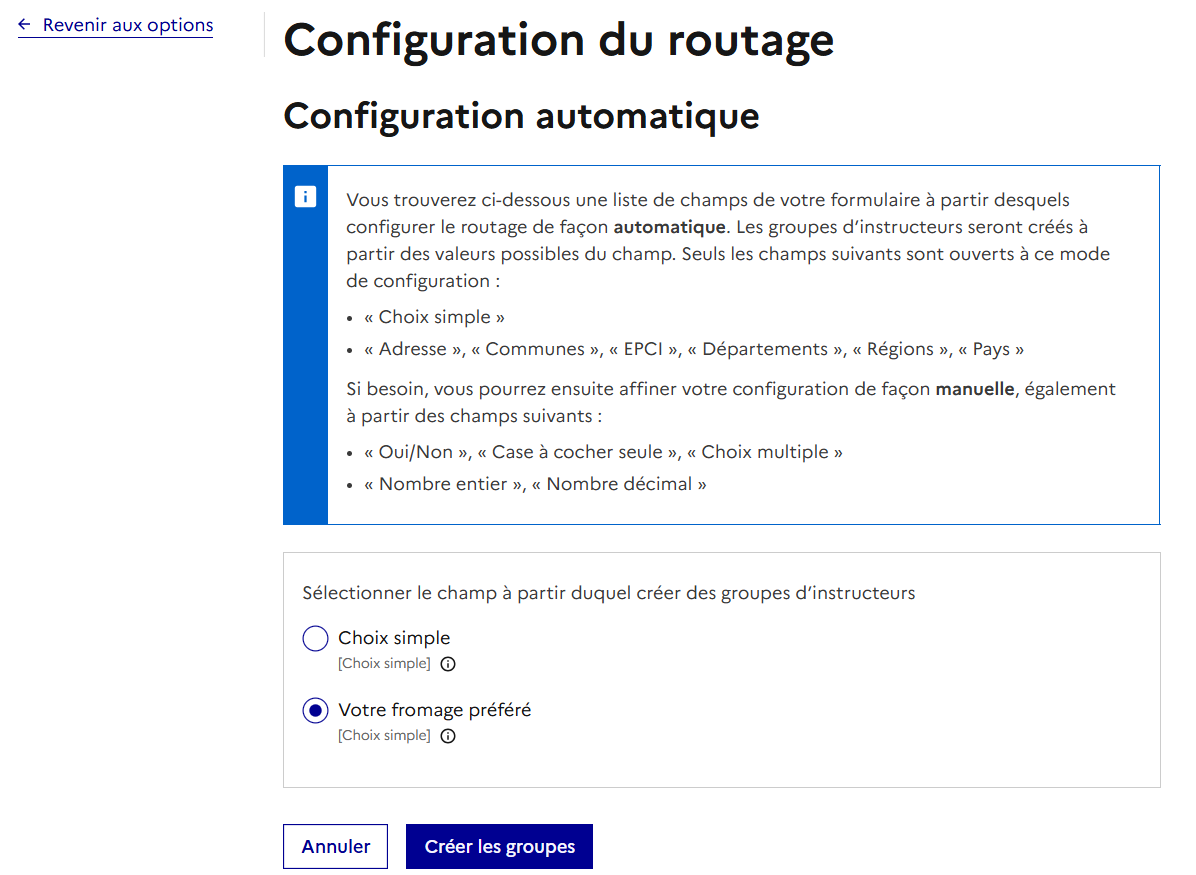Click the Configuration du routage heading
1196x875 pixels.
click(558, 40)
